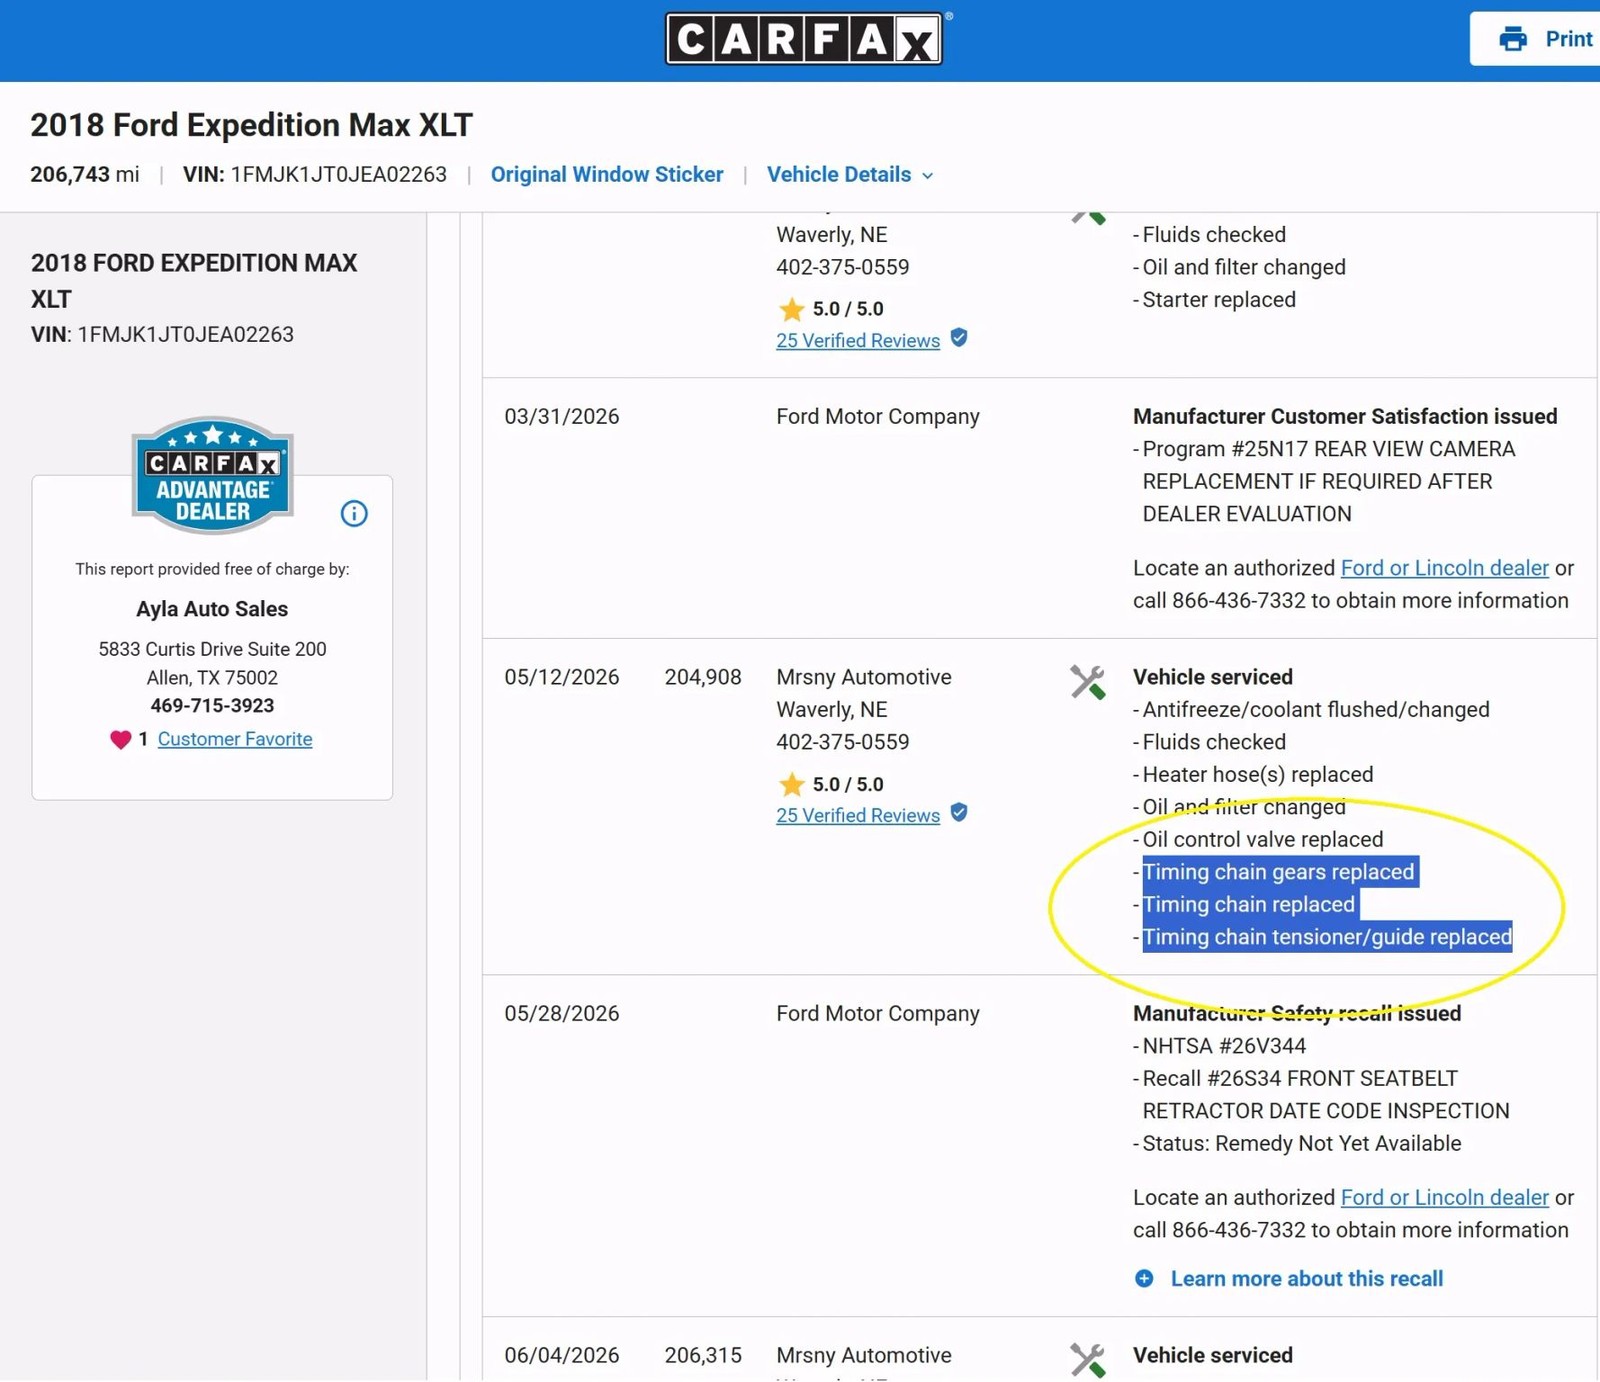Click Ford Motor Company in the 05/28/2026 entry
Image resolution: width=1600 pixels, height=1382 pixels.
[878, 1014]
